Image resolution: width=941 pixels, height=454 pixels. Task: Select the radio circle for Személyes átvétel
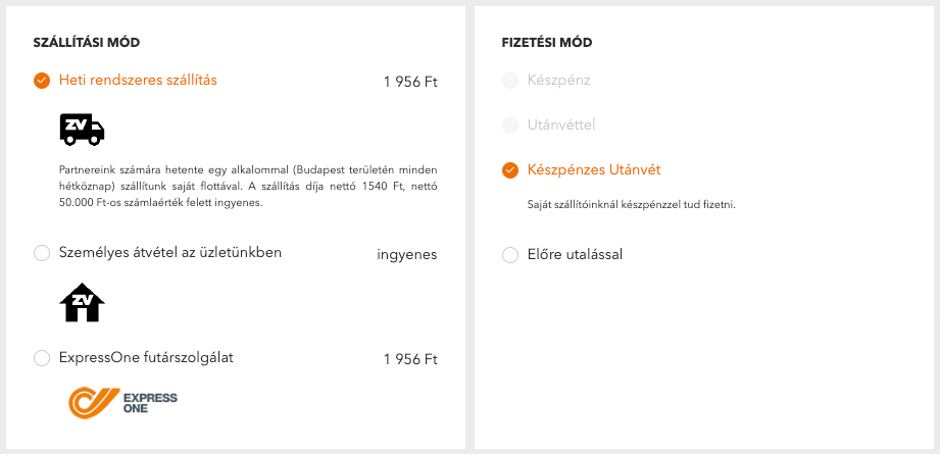point(41,253)
